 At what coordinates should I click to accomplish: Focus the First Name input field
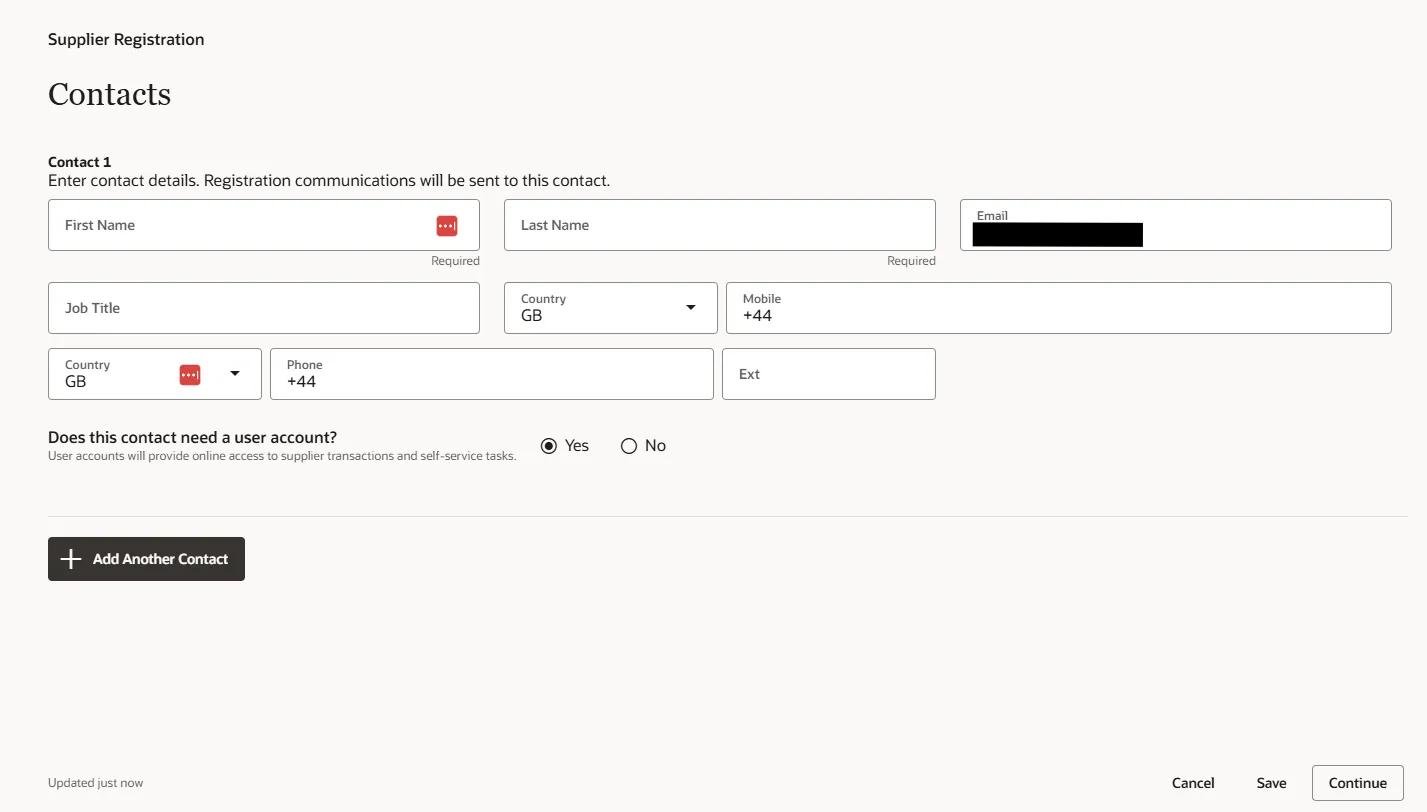[264, 225]
